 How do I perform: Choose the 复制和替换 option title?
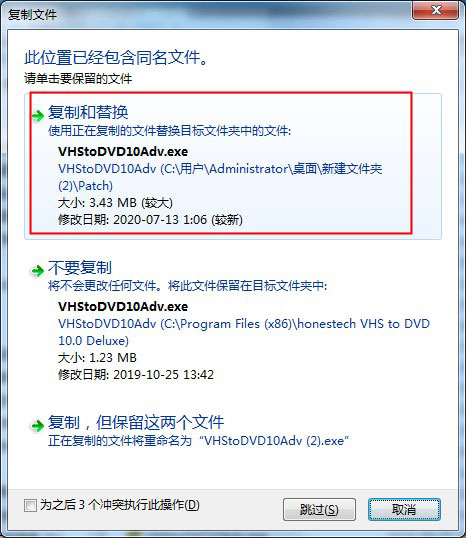coord(88,112)
